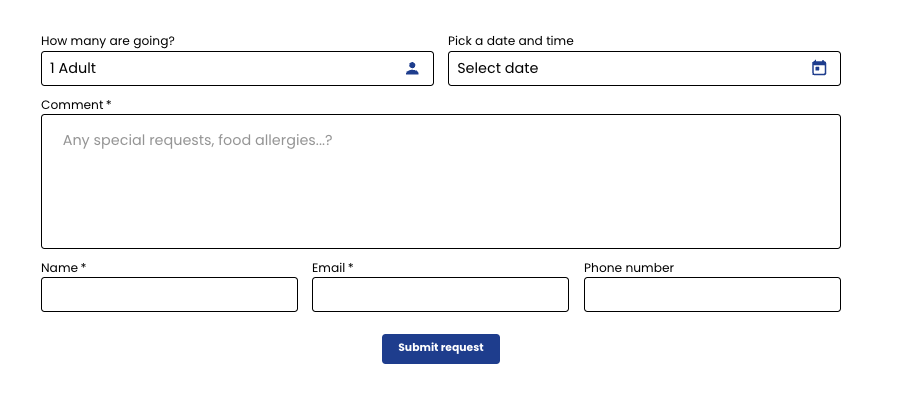Activate the Phone number input field
This screenshot has width=900, height=401.
click(712, 295)
